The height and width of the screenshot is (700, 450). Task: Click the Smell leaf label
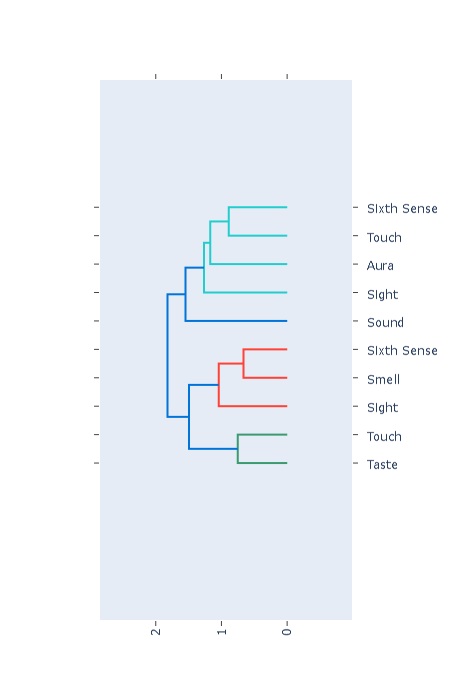point(383,379)
